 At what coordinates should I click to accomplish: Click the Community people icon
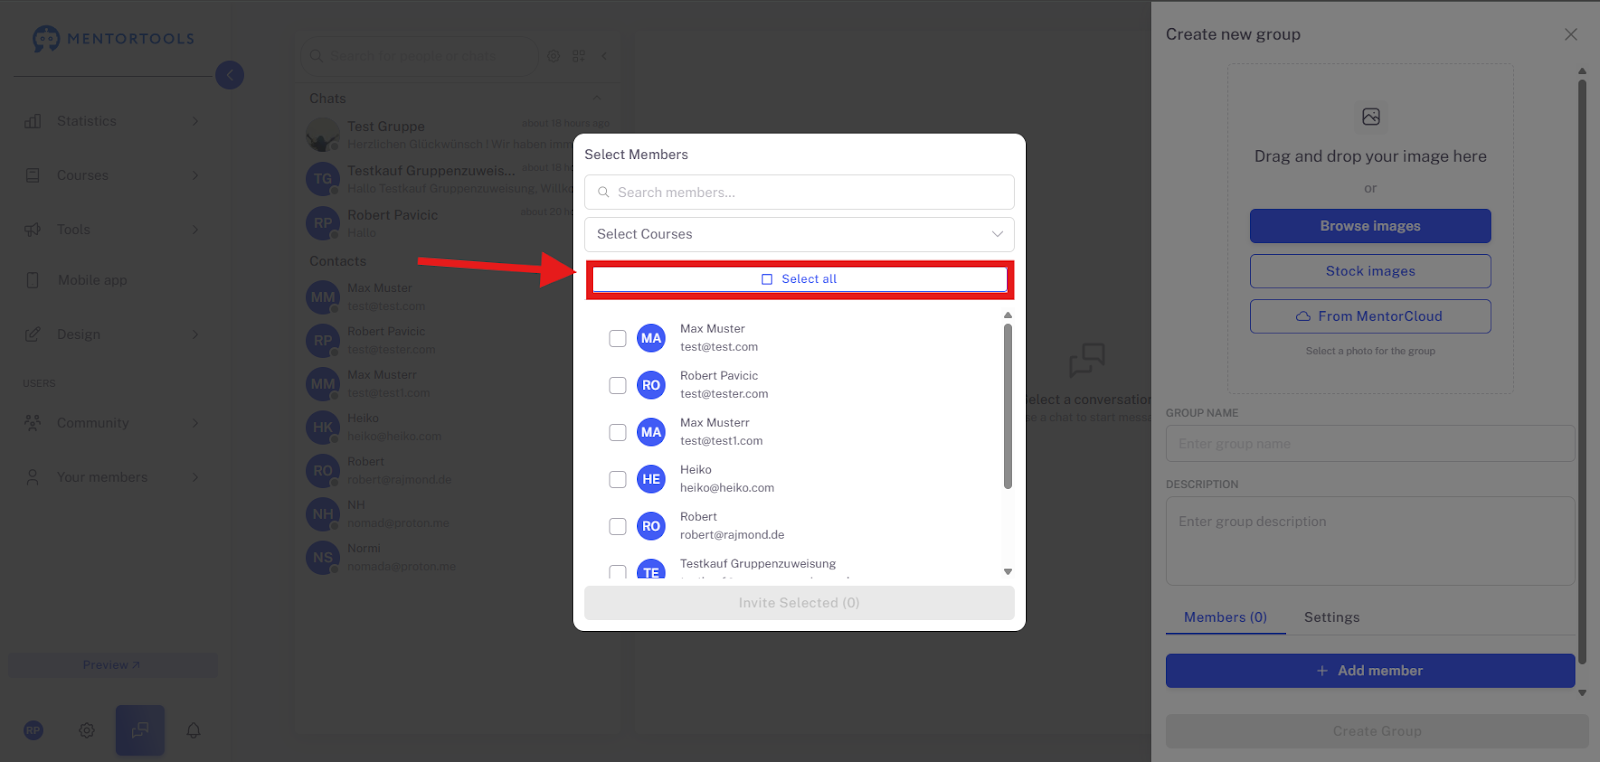pyautogui.click(x=33, y=423)
